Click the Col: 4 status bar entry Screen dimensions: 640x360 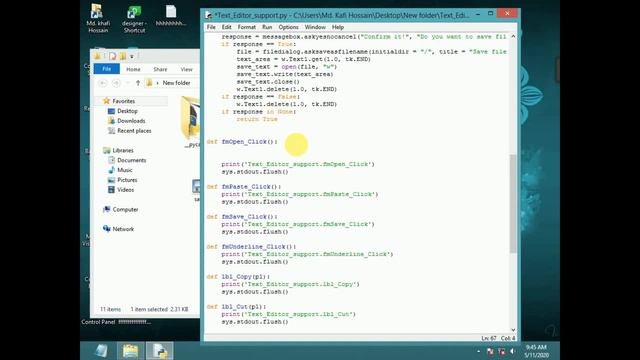click(x=508, y=338)
